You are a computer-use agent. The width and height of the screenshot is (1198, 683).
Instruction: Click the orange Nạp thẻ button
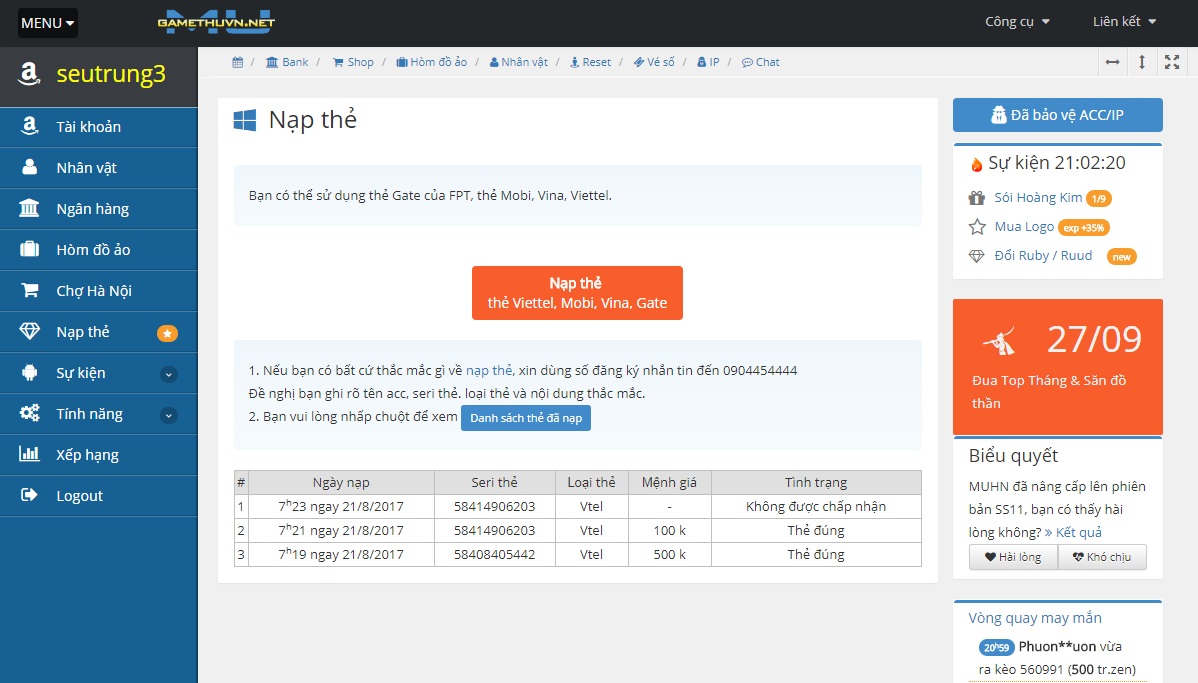pos(577,293)
